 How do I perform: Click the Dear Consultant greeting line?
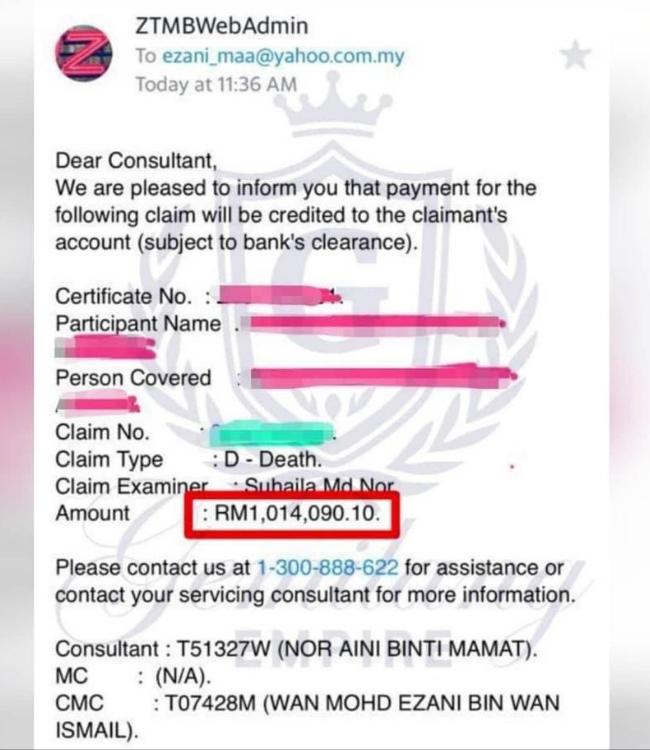136,161
